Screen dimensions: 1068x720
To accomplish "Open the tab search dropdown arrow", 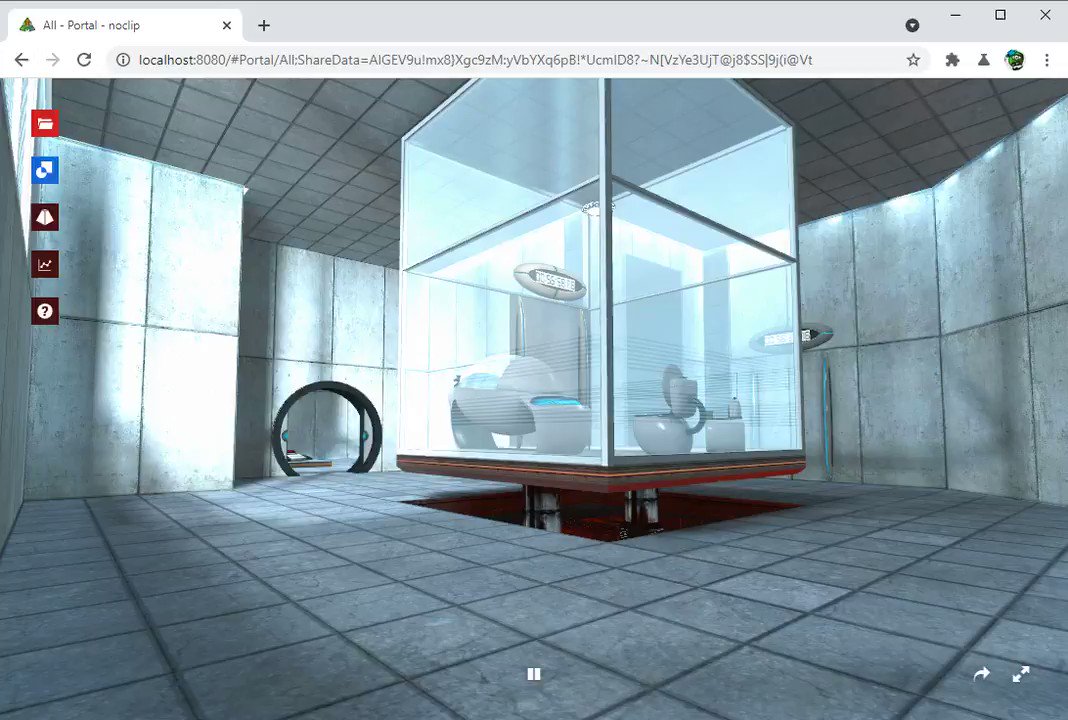I will 913,25.
